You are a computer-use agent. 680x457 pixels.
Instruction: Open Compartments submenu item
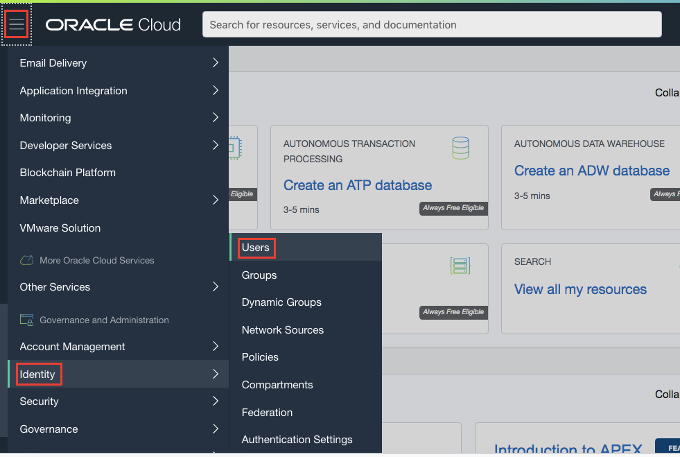(x=278, y=385)
